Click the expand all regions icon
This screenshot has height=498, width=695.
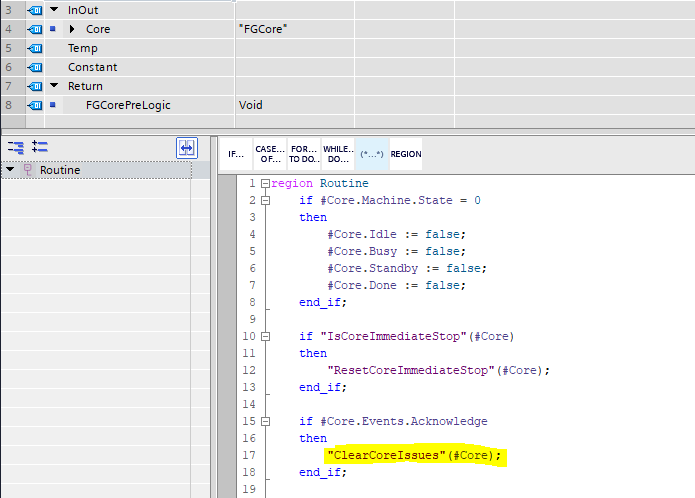[x=40, y=147]
